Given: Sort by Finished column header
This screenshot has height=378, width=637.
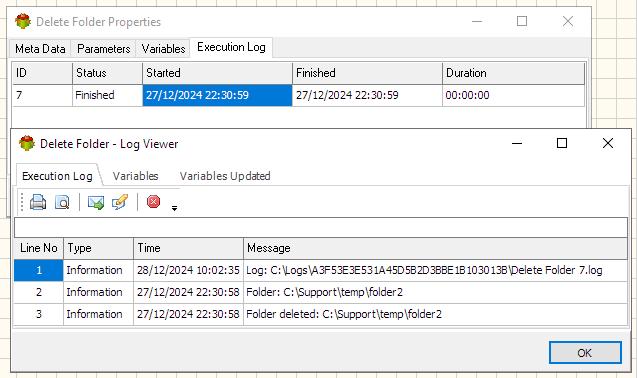Looking at the screenshot, I should (367, 73).
